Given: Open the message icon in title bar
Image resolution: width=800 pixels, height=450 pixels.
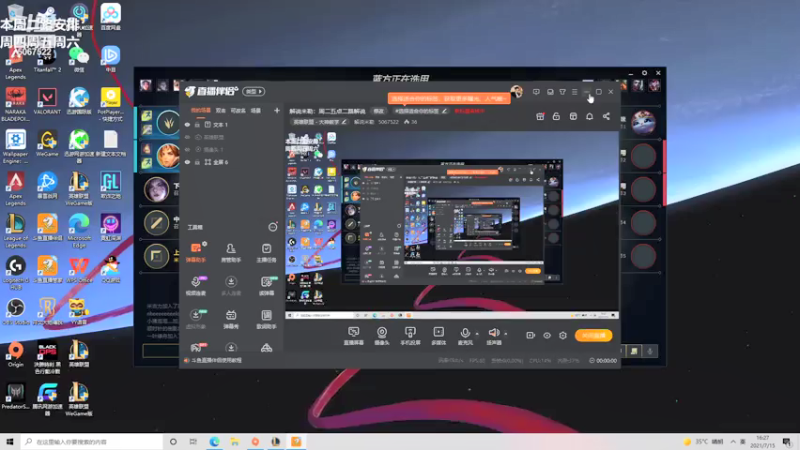Looking at the screenshot, I should [536, 92].
